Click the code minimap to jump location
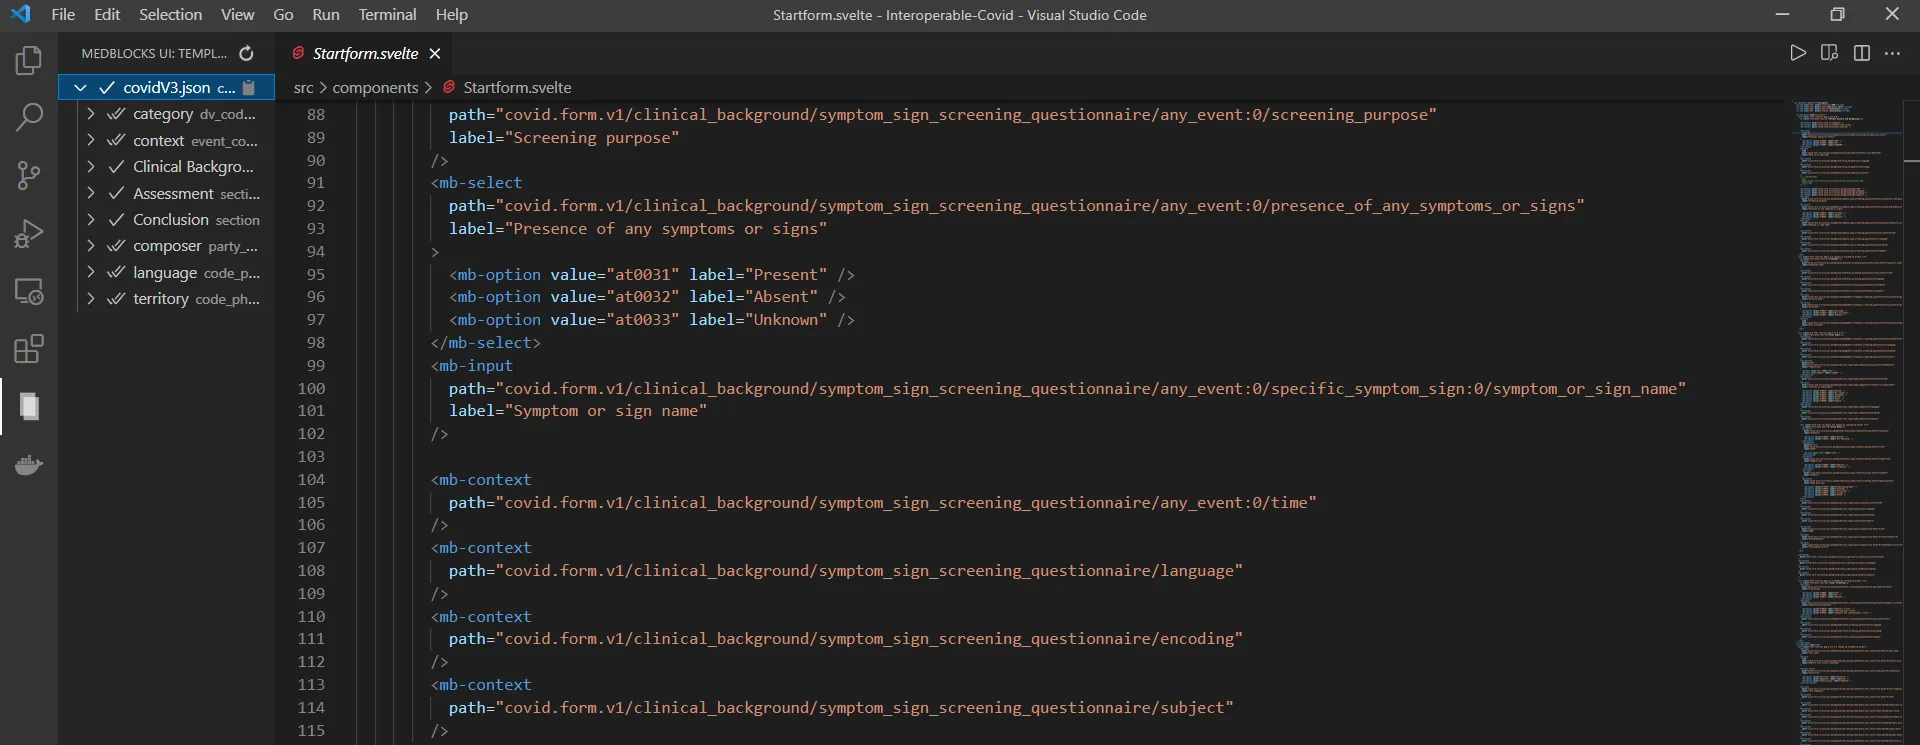The height and width of the screenshot is (745, 1920). pyautogui.click(x=1850, y=400)
